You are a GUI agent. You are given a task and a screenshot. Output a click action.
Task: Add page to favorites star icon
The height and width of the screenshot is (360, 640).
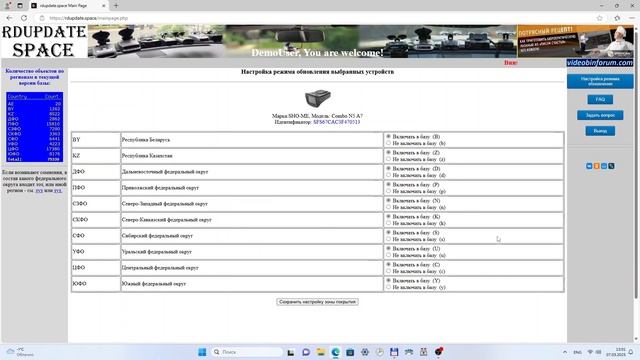click(x=600, y=18)
